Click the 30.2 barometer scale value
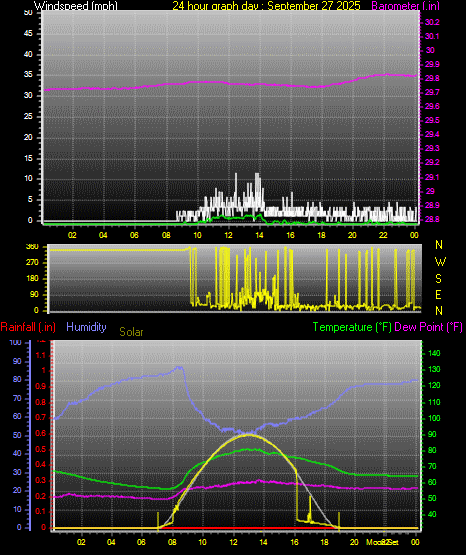Image resolution: width=466 pixels, height=555 pixels. click(x=432, y=22)
